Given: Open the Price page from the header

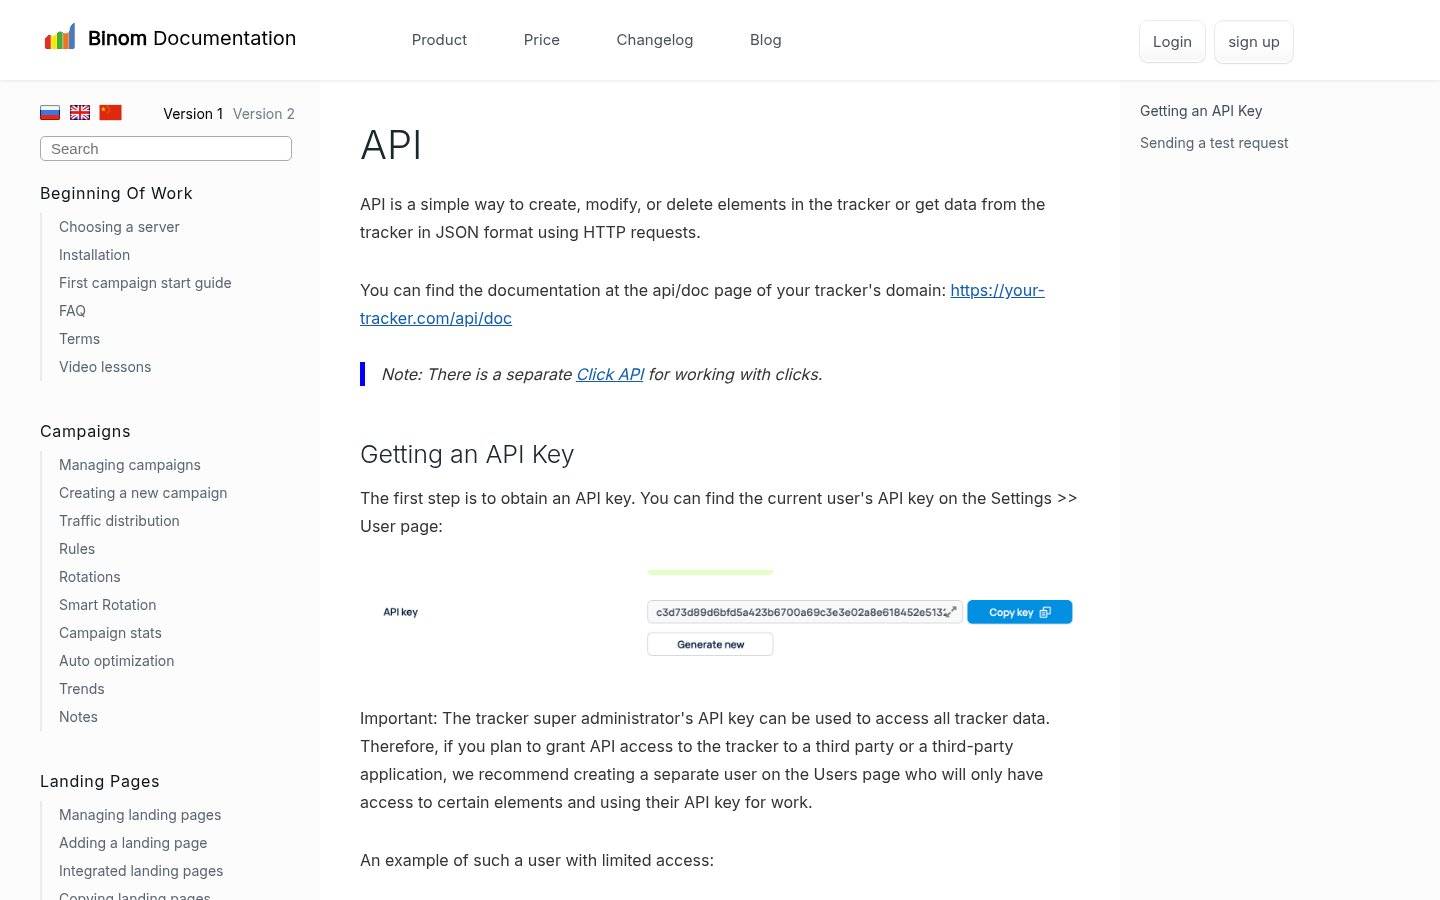Looking at the screenshot, I should click(x=542, y=40).
